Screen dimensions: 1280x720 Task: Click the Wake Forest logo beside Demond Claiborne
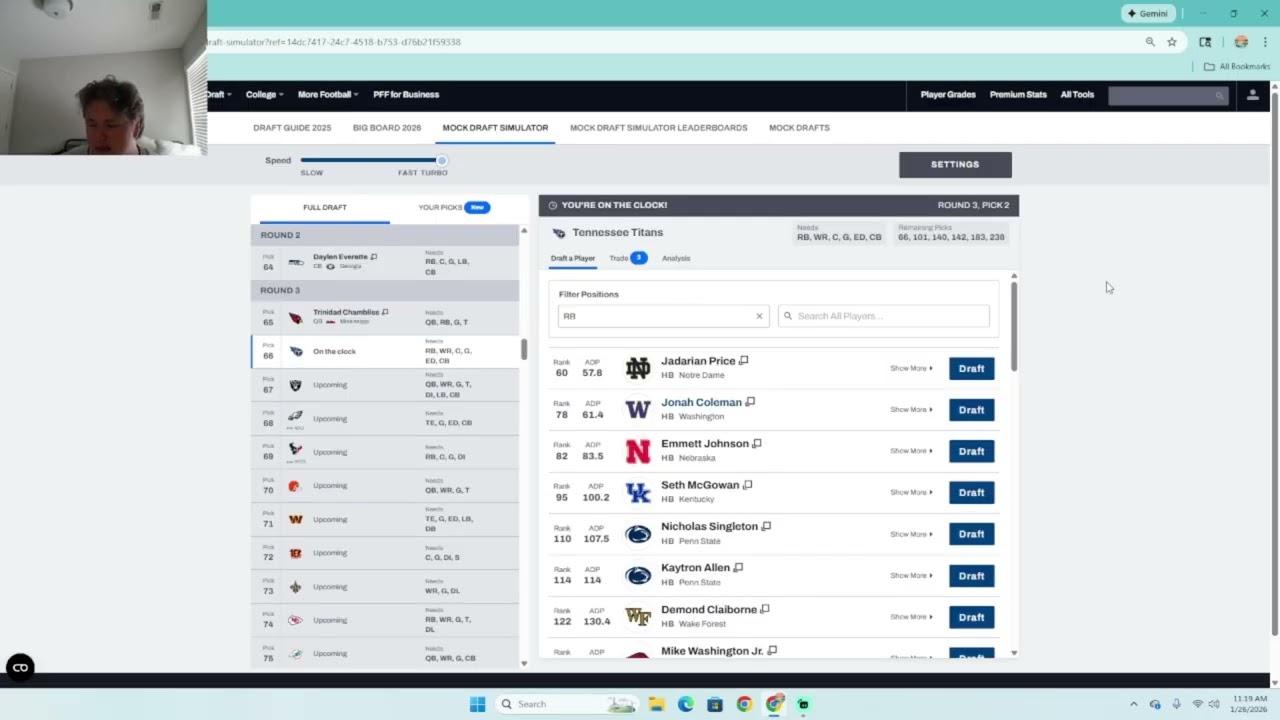pos(638,617)
